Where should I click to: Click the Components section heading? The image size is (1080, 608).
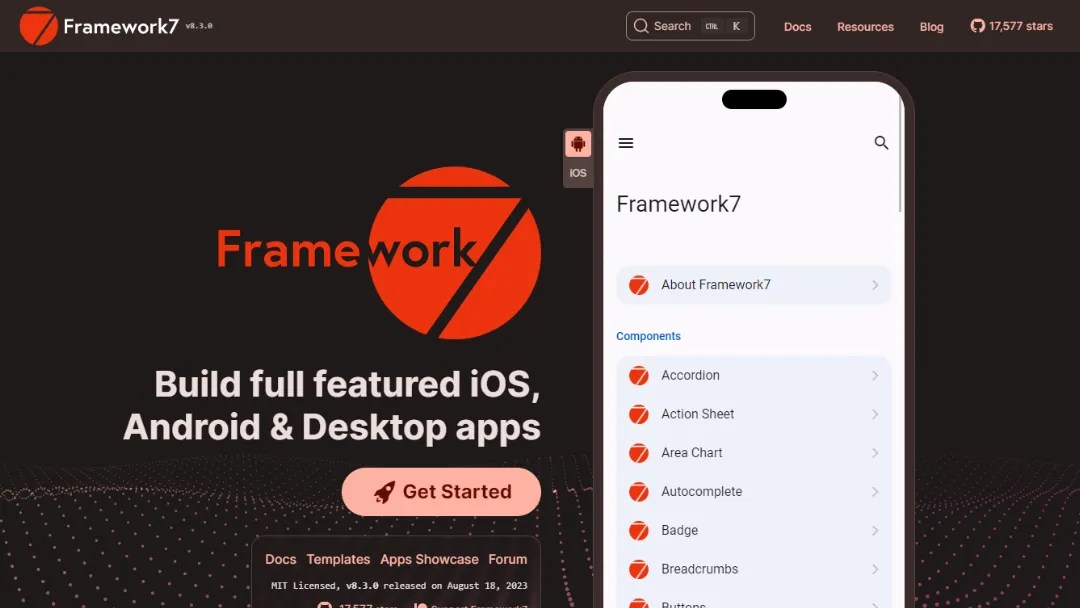[x=648, y=336]
